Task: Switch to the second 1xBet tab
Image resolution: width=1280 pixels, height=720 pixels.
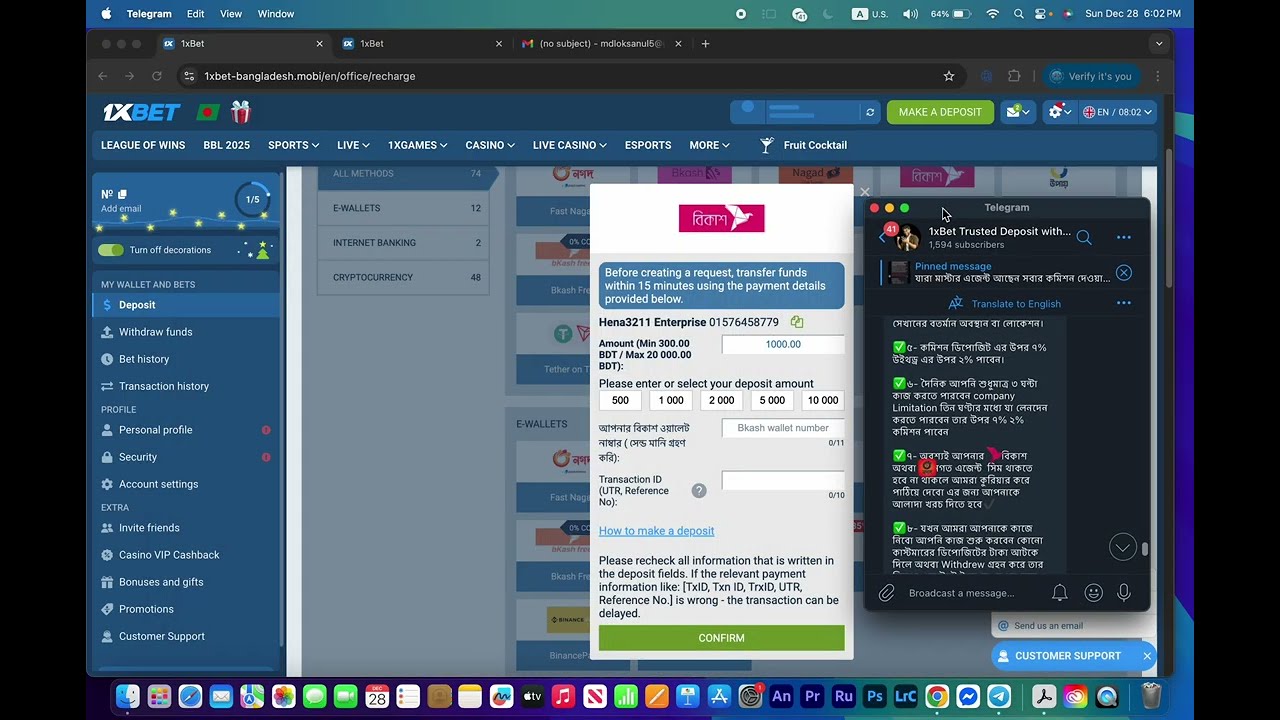Action: (420, 44)
